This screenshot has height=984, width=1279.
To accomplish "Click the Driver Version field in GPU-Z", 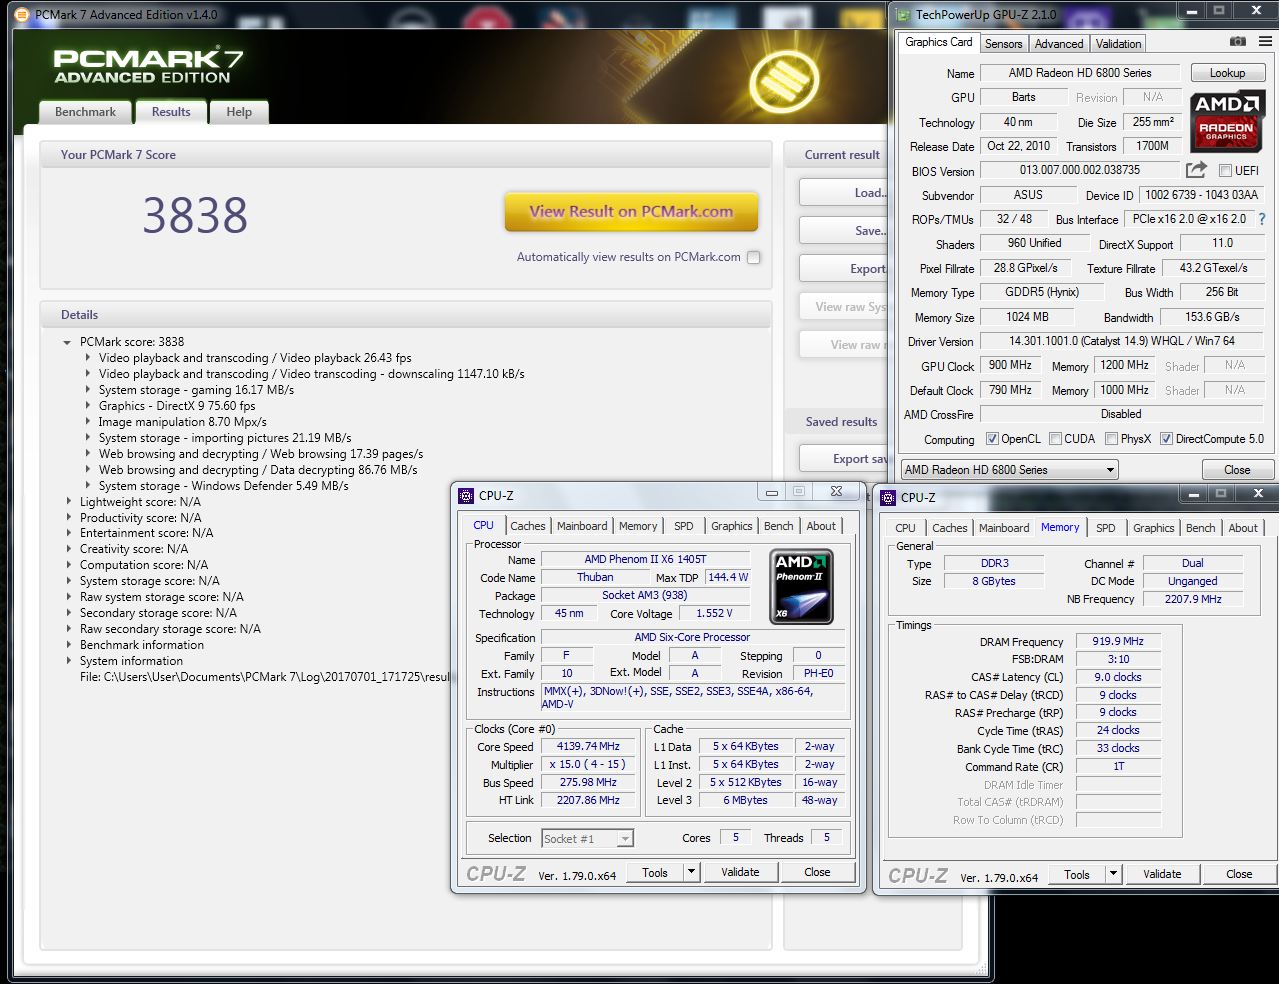I will [1122, 341].
